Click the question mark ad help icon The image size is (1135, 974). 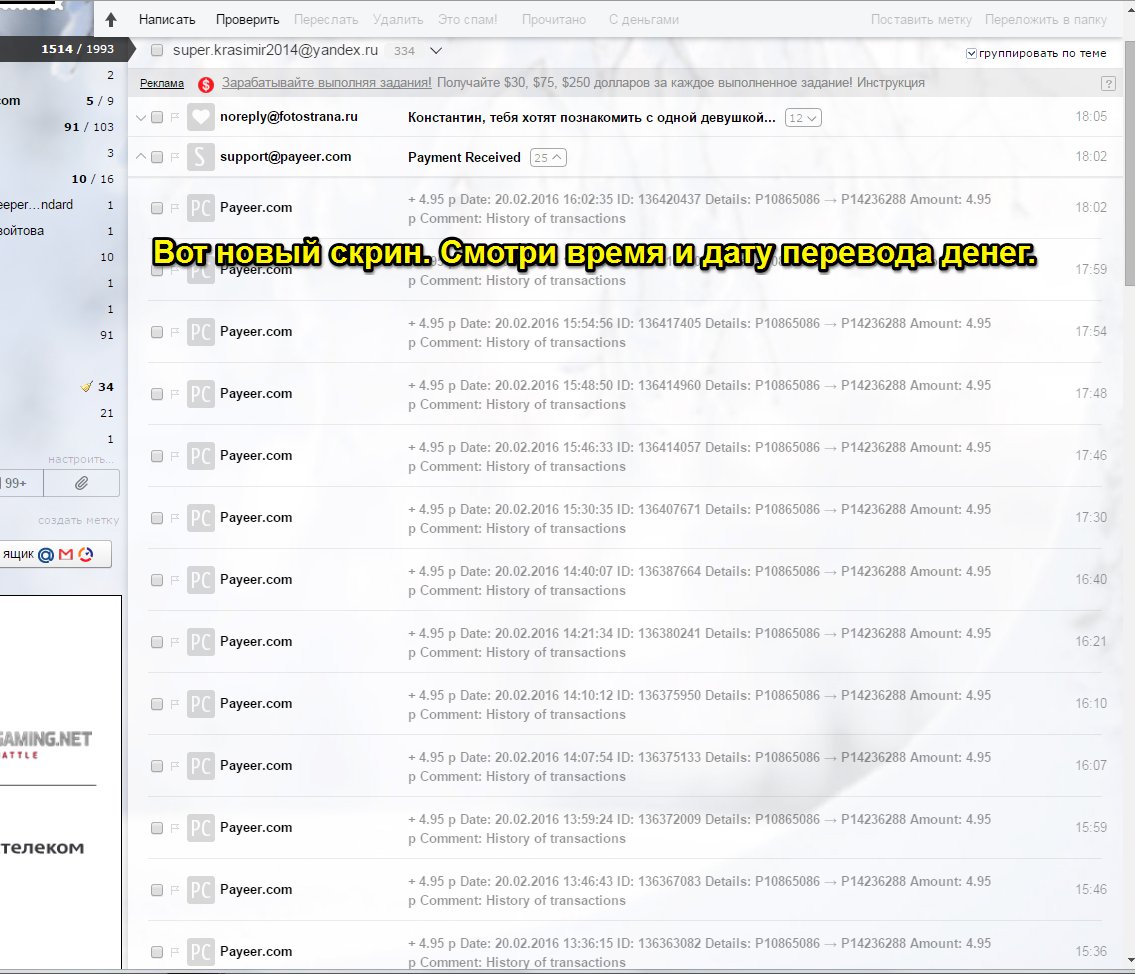pyautogui.click(x=1107, y=84)
